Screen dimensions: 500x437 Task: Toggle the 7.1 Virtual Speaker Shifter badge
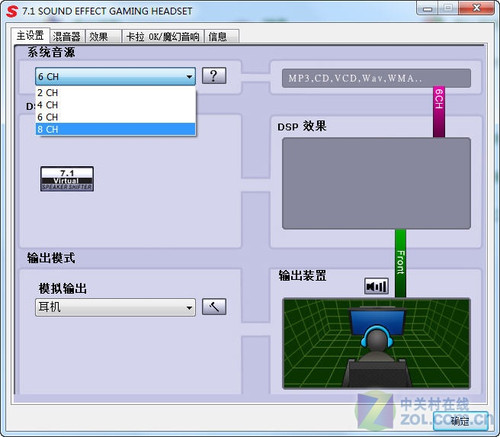[67, 179]
